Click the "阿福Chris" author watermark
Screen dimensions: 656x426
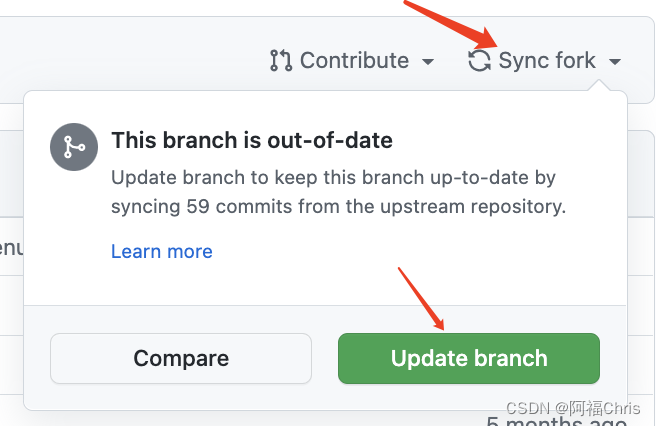click(x=603, y=408)
